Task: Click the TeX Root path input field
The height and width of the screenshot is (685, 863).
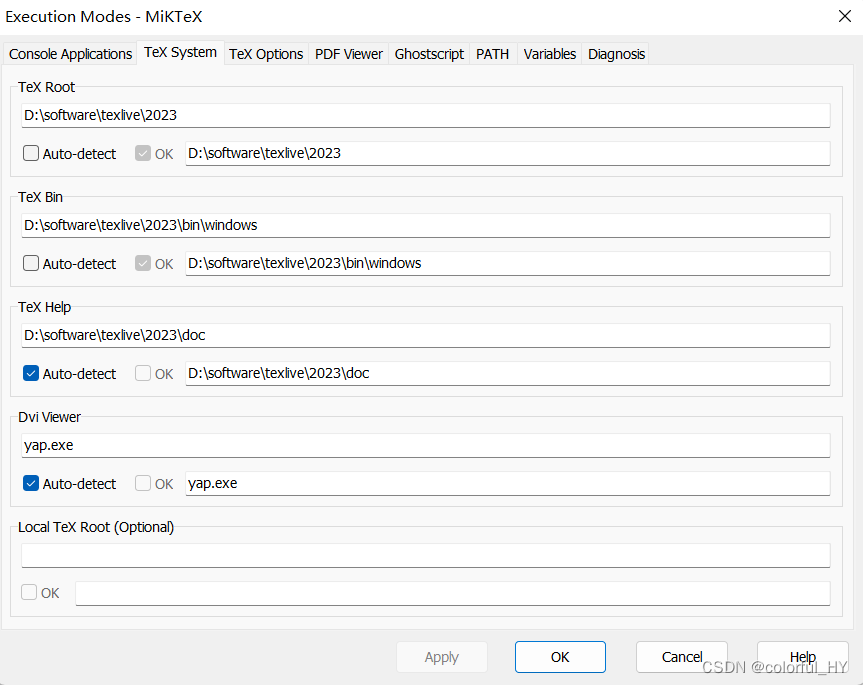Action: tap(425, 115)
